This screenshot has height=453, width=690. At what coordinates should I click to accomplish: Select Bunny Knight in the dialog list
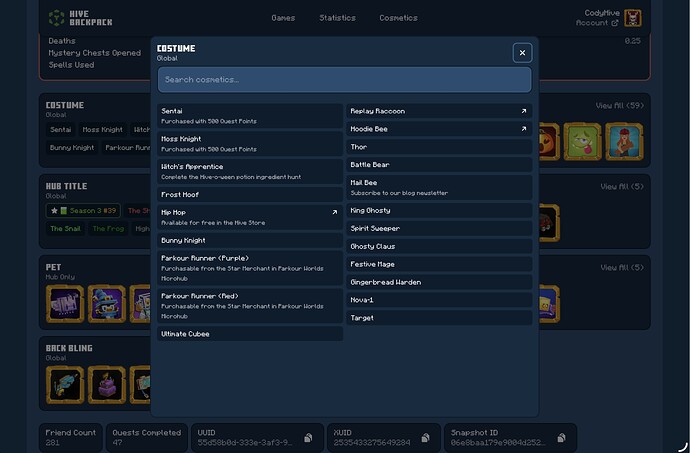click(x=250, y=240)
